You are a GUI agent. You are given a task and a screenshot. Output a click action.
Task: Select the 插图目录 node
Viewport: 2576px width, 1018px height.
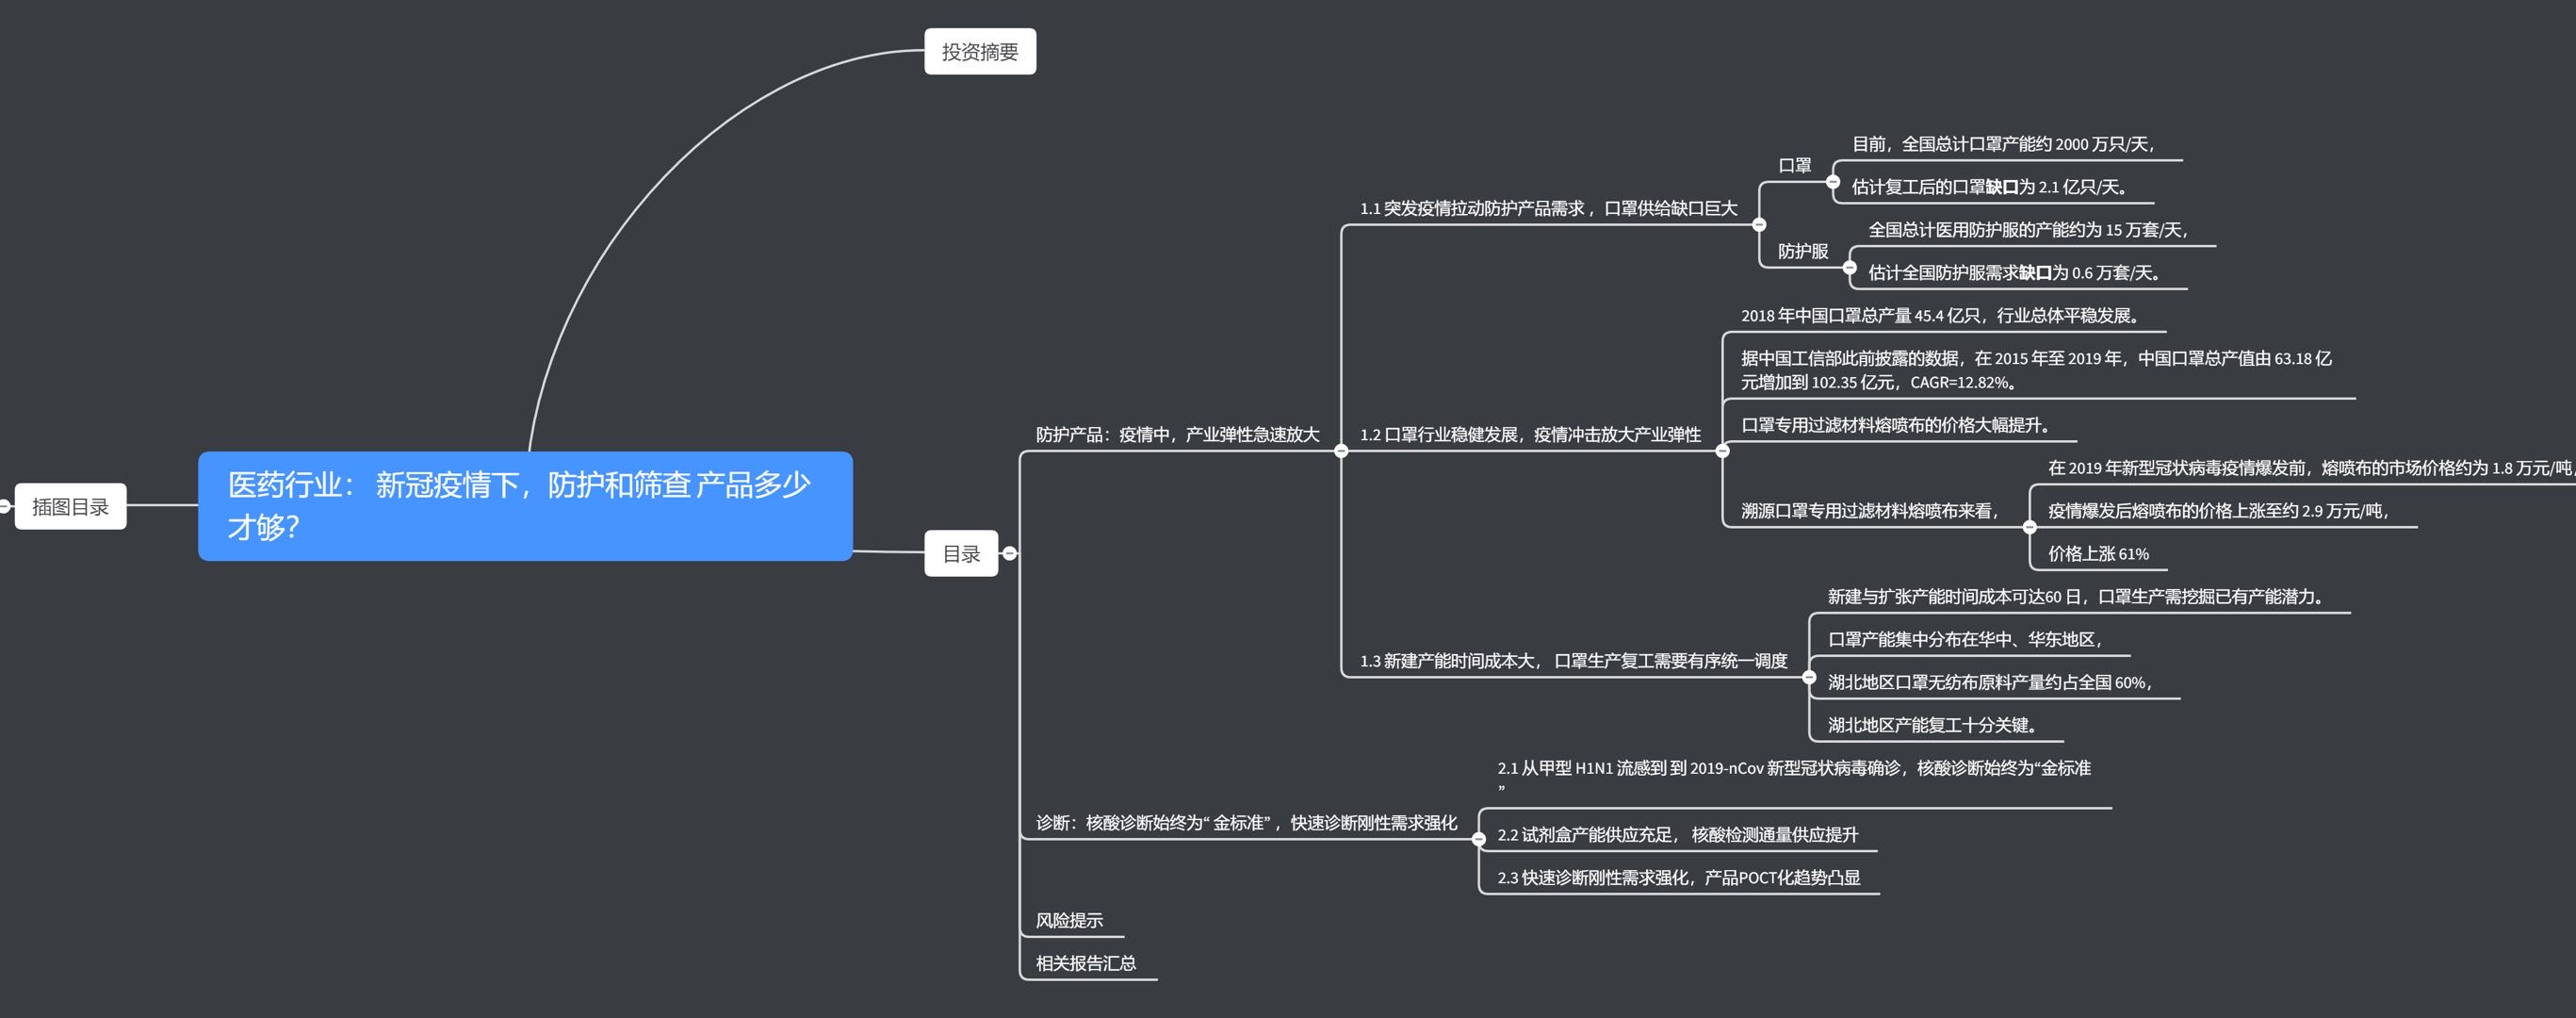click(x=70, y=507)
